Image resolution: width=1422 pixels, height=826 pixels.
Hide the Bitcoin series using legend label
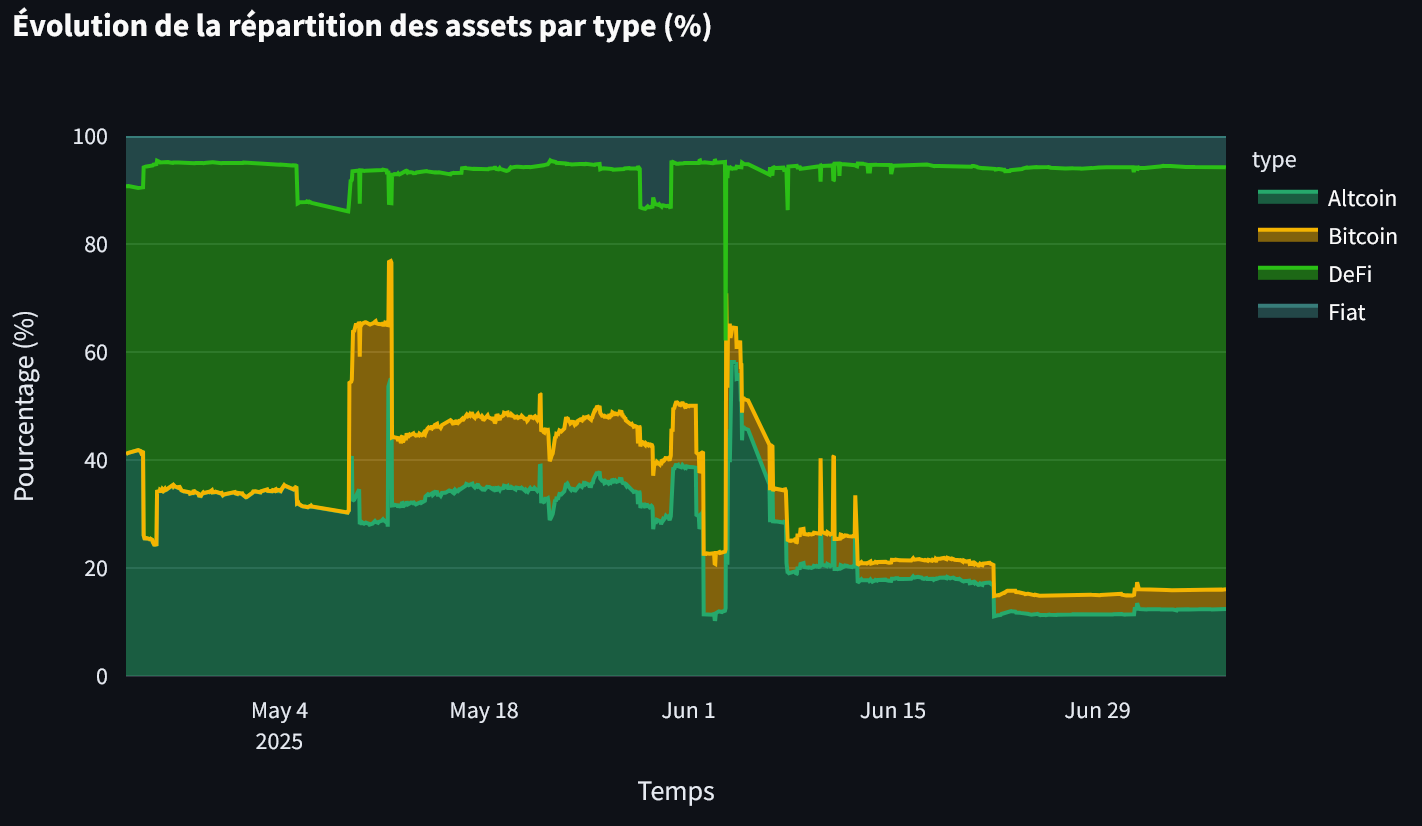pos(1362,236)
